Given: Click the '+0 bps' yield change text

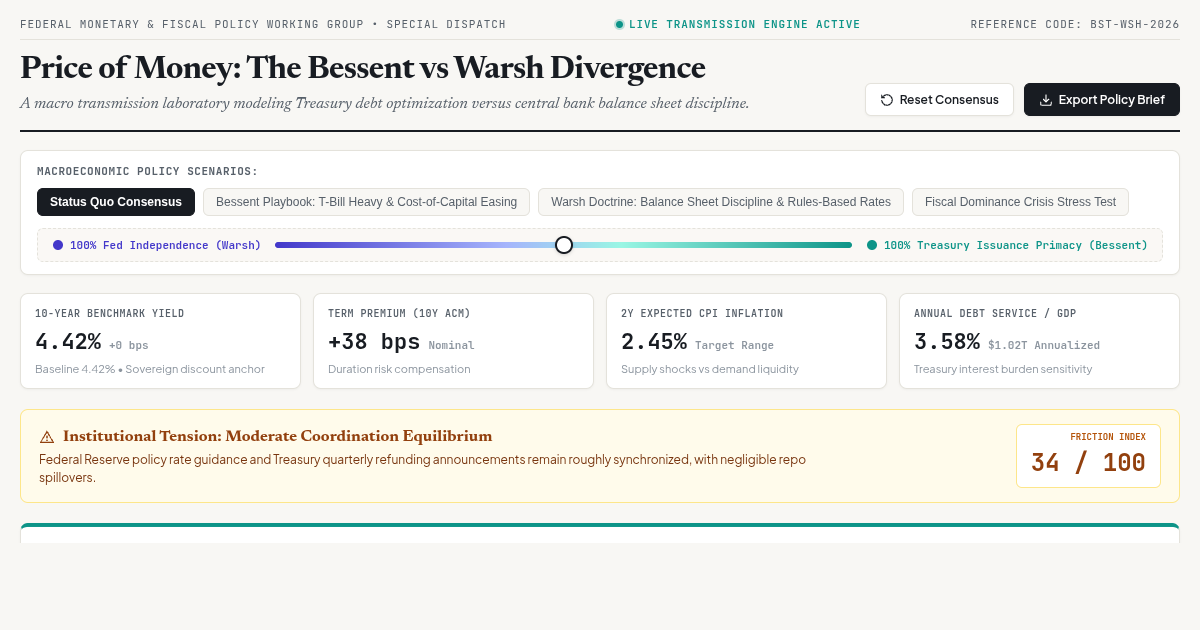Looking at the screenshot, I should pyautogui.click(x=129, y=346).
